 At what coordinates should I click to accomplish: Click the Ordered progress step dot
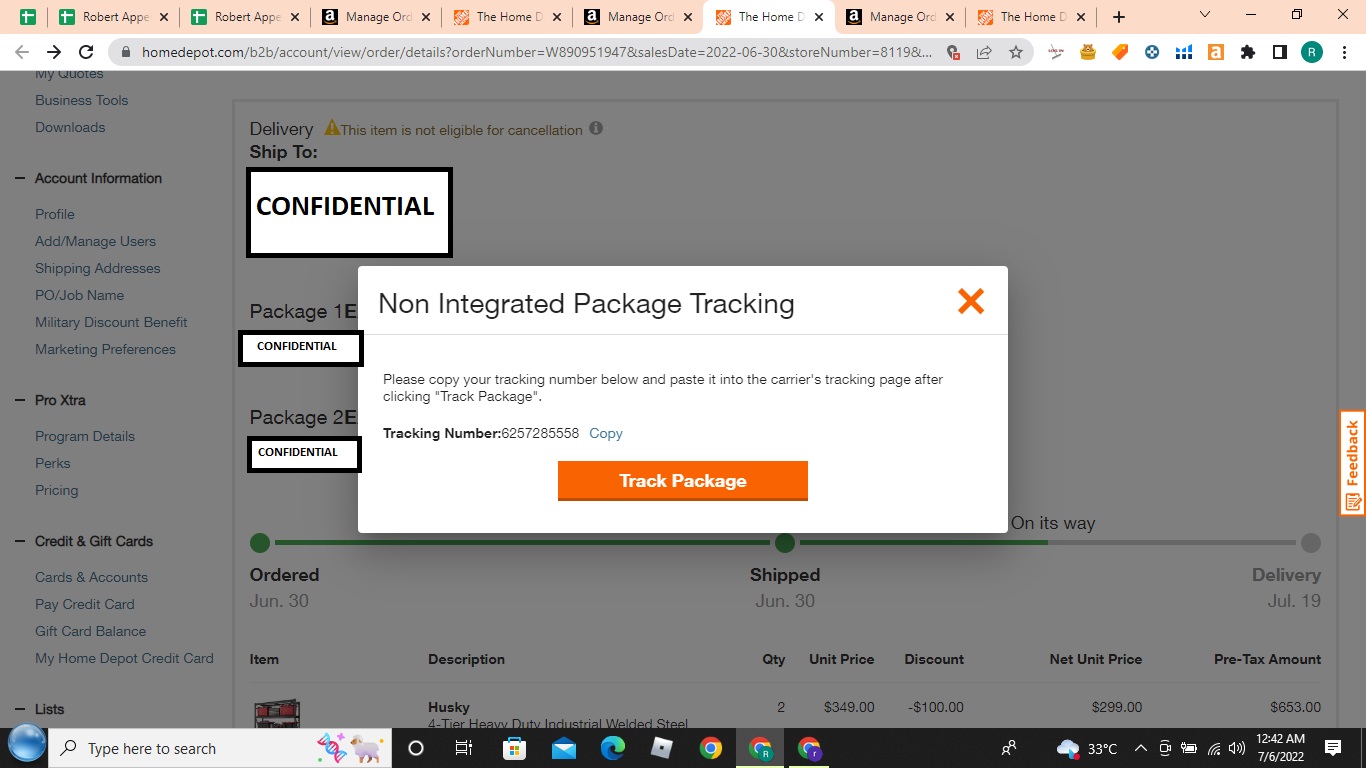[260, 543]
